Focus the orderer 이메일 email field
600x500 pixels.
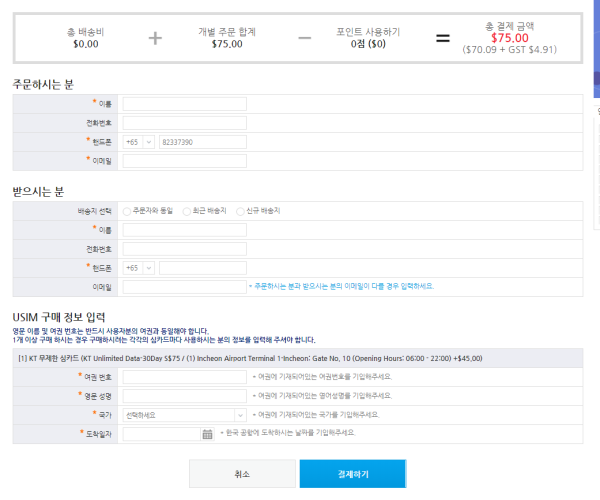click(x=184, y=161)
